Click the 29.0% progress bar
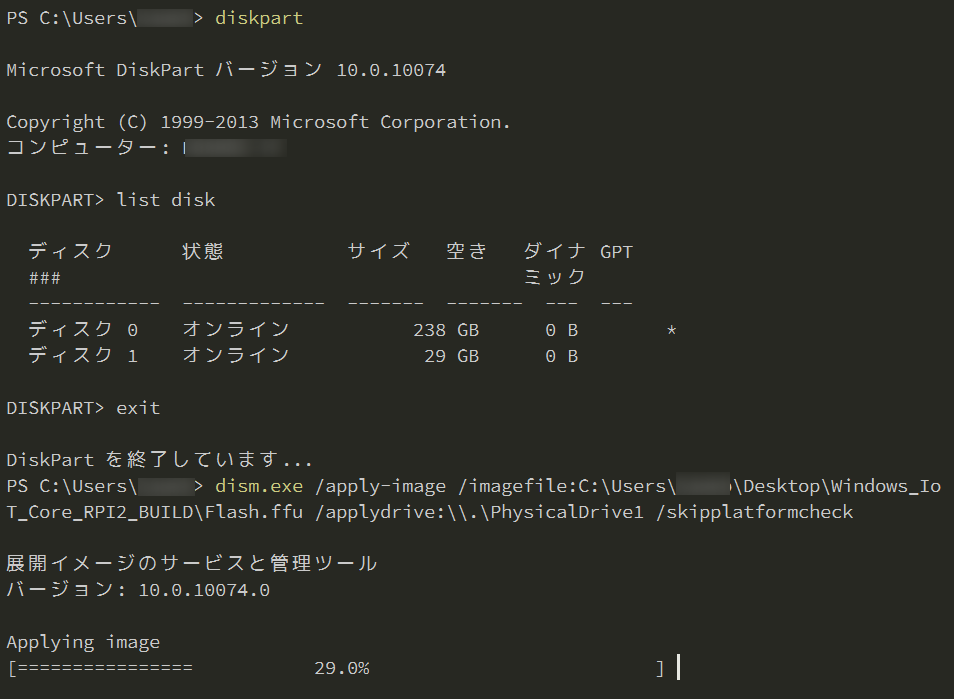The height and width of the screenshot is (699, 954). [x=340, y=668]
